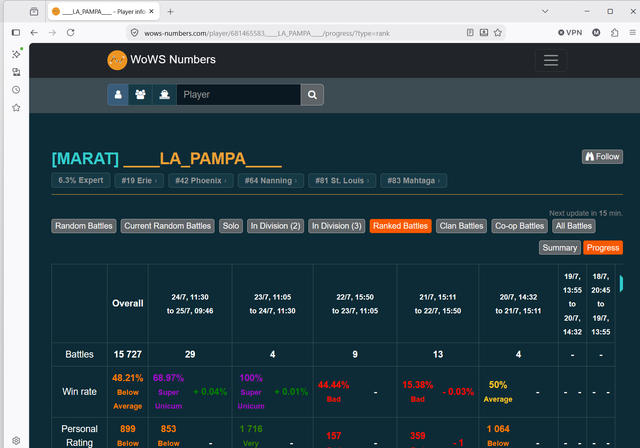Open the browser main menu icon
This screenshot has width=640, height=448.
coord(632,33)
